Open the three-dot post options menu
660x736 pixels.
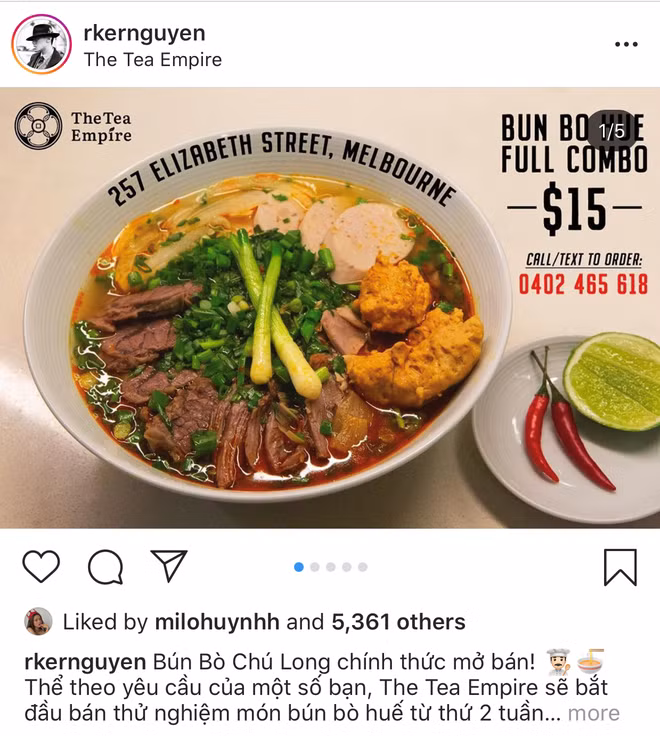coord(626,44)
